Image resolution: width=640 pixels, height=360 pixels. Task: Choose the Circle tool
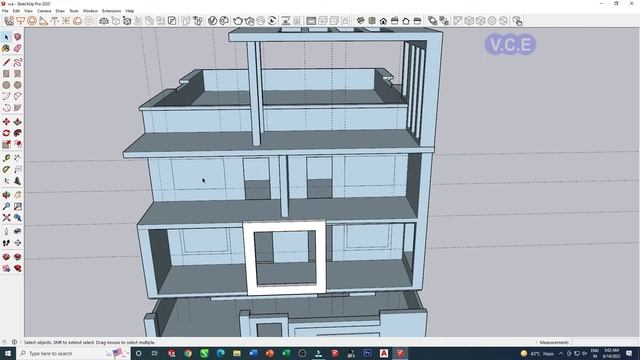(6, 85)
